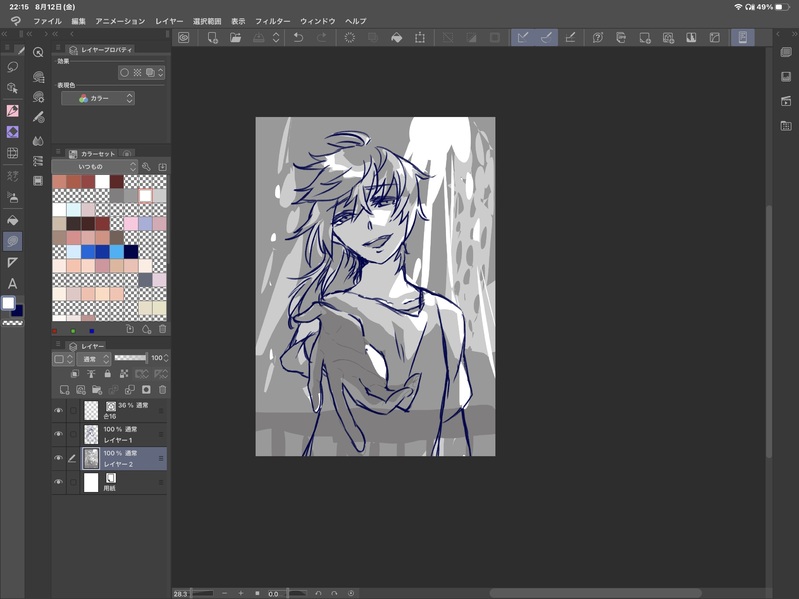Open the Sub Tool palette icon
Image resolution: width=799 pixels, height=599 pixels.
pyautogui.click(x=38, y=77)
